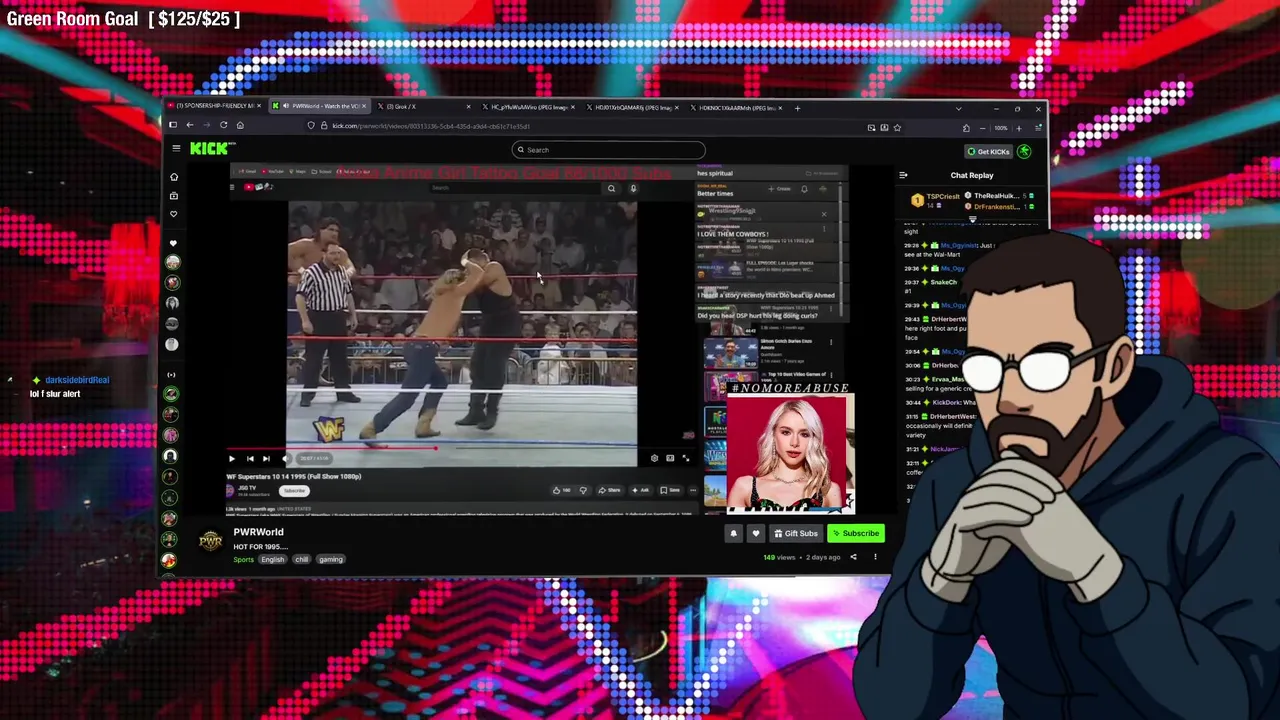Share the PWRWorld stream
Viewport: 1280px width, 720px height.
click(x=853, y=557)
